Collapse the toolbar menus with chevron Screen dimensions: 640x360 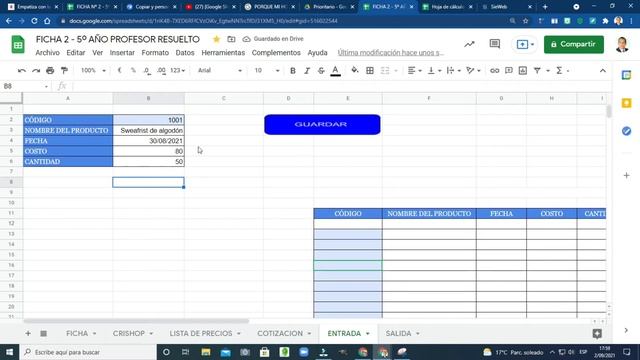(x=603, y=71)
